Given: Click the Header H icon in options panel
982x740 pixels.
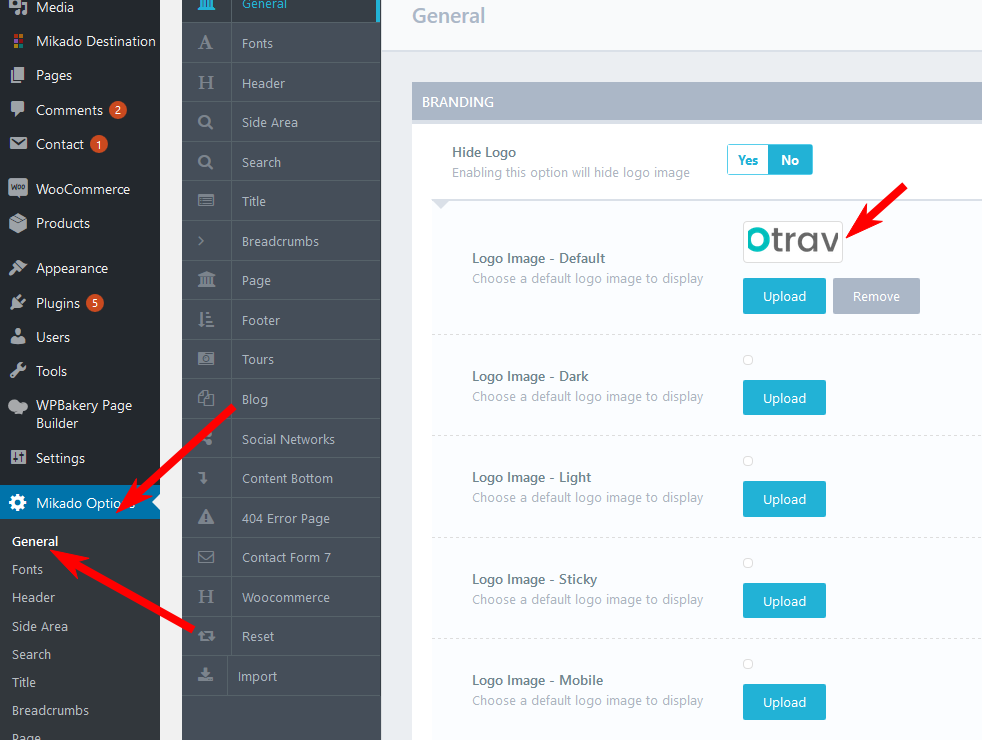Looking at the screenshot, I should point(206,83).
